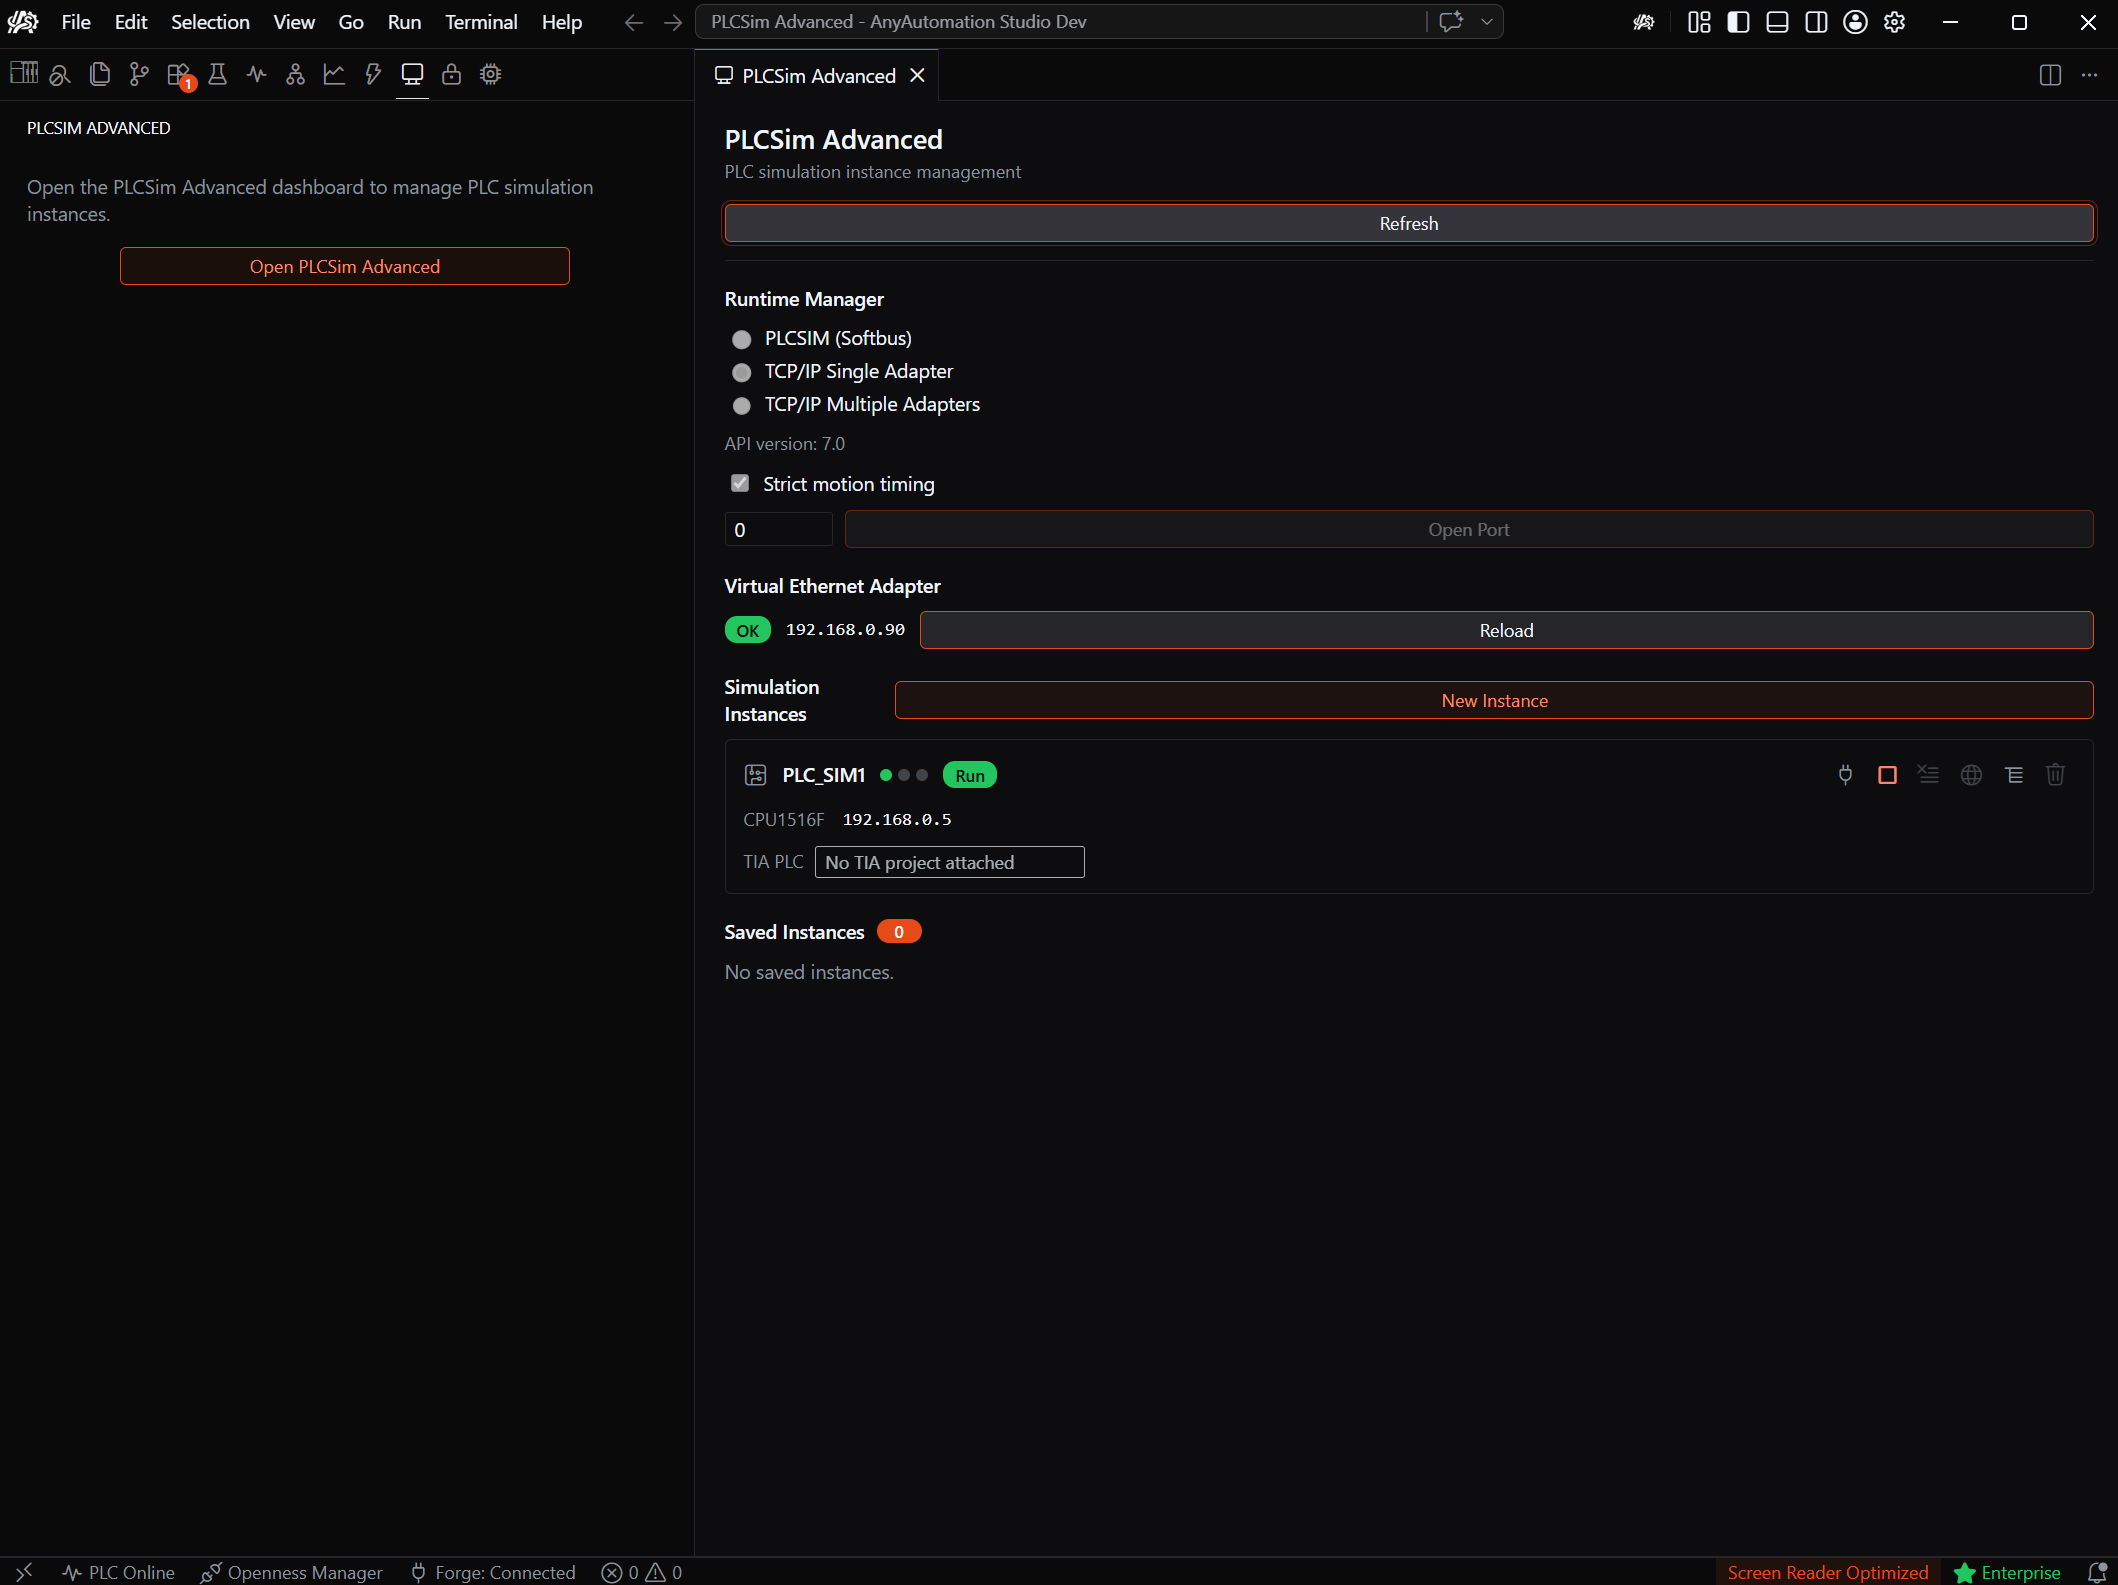Open the hierarchy tree activity icon
This screenshot has height=1585, width=2118.
pyautogui.click(x=295, y=74)
